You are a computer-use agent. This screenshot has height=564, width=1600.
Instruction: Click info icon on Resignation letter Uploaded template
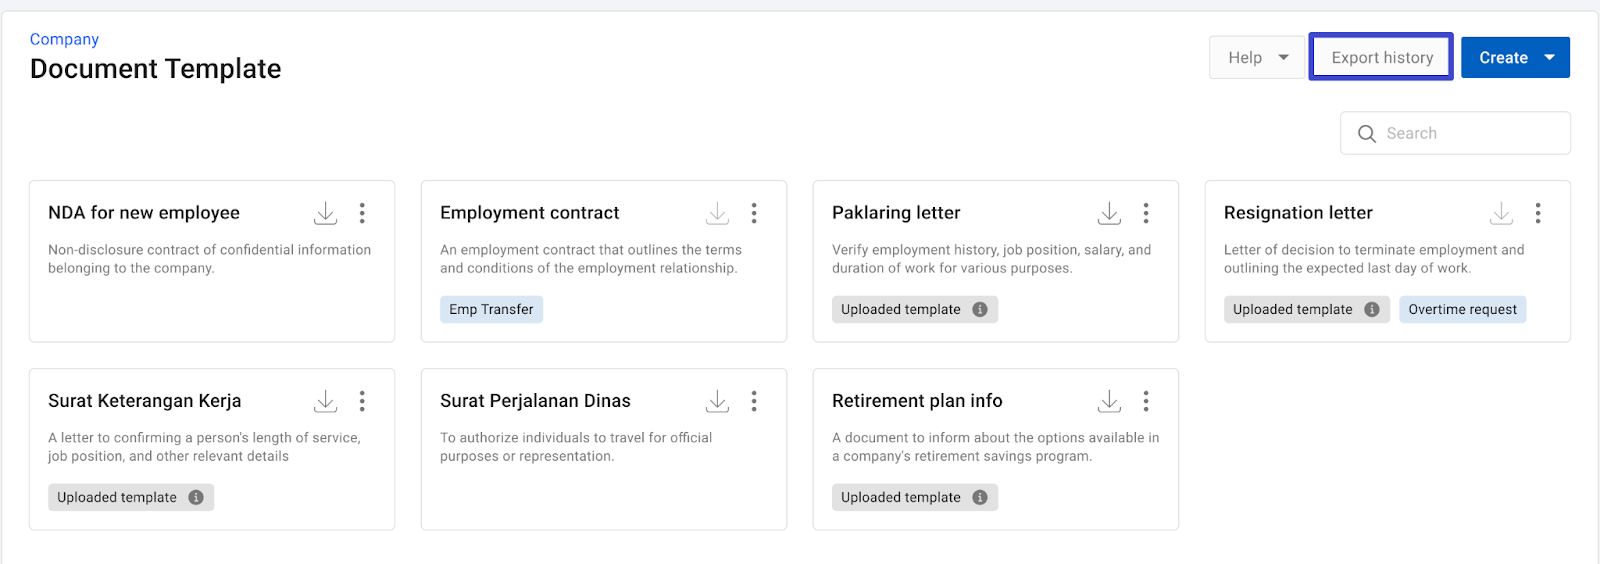(1372, 310)
